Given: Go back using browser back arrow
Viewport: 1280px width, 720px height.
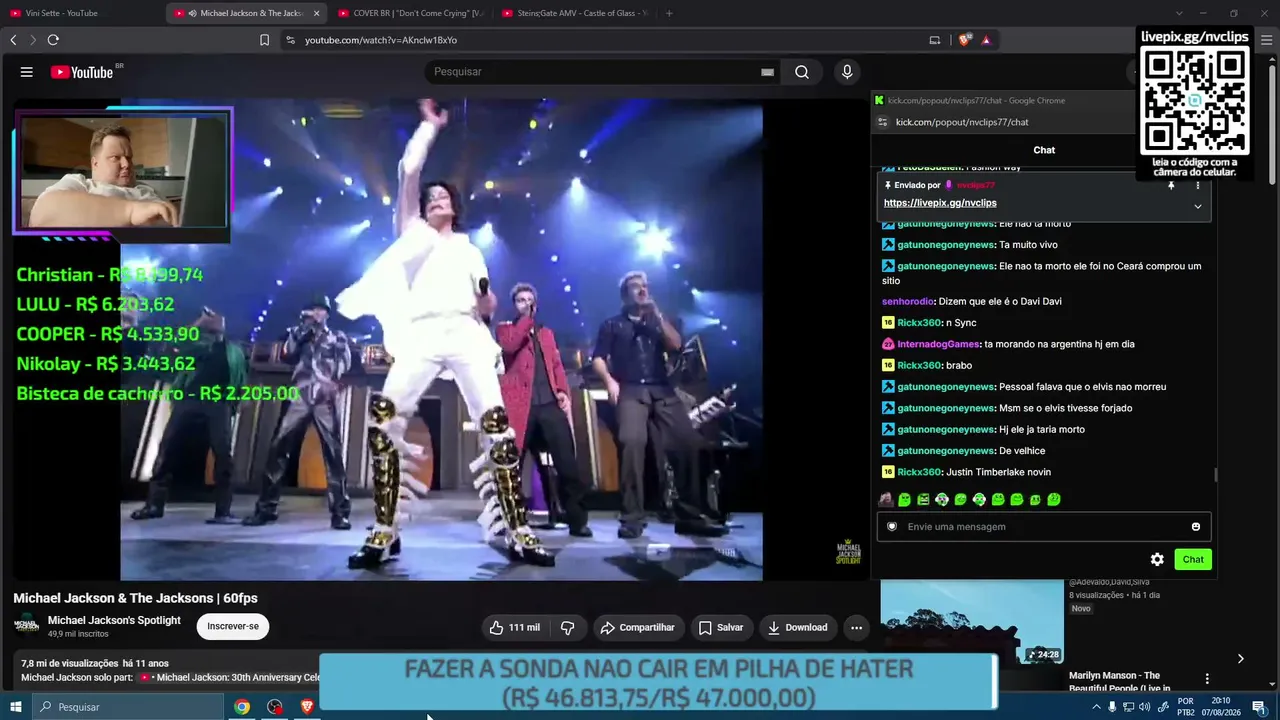Looking at the screenshot, I should pos(13,40).
